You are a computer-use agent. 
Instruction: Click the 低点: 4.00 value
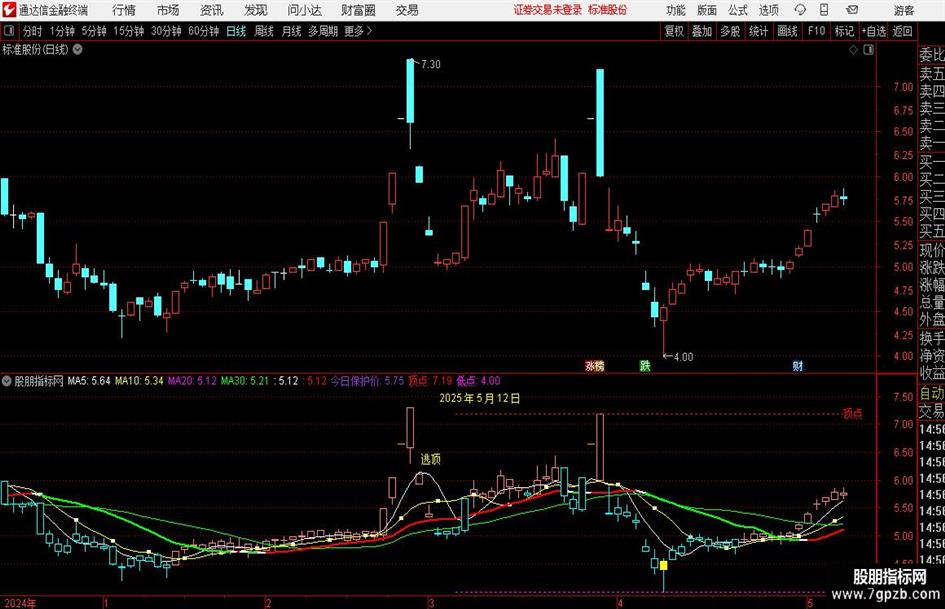pos(478,381)
